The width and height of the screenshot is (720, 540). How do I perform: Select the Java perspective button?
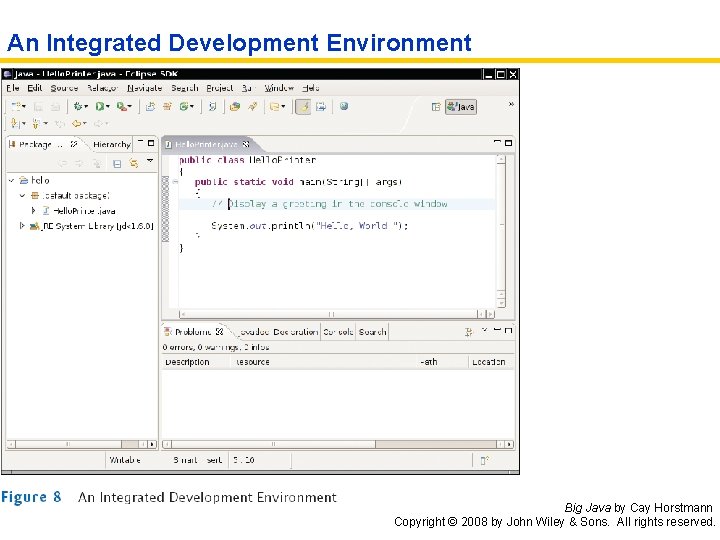pos(461,107)
